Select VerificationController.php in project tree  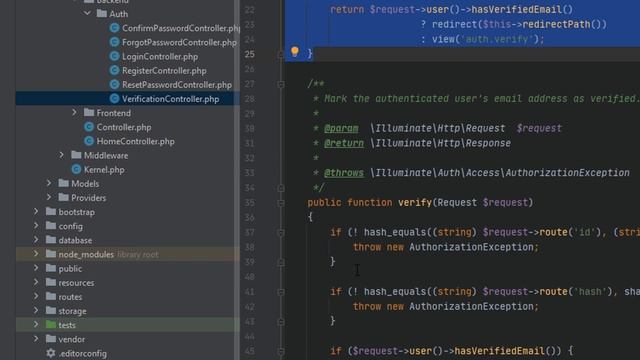170,99
